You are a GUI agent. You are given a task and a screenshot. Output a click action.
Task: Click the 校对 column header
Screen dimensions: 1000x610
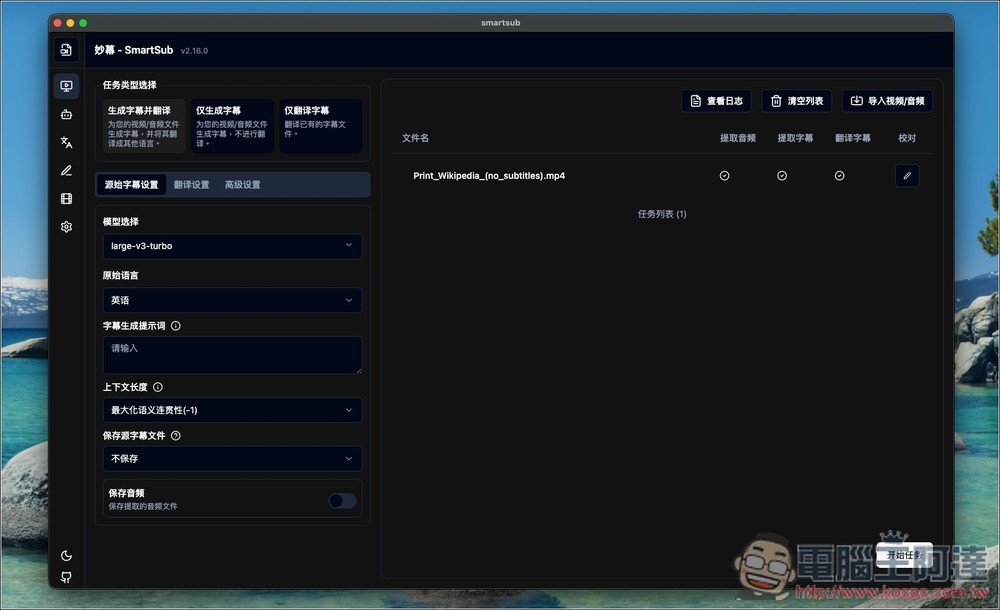click(907, 138)
